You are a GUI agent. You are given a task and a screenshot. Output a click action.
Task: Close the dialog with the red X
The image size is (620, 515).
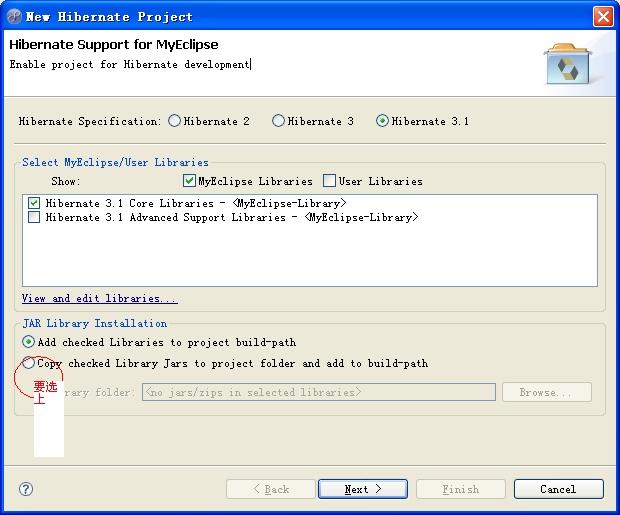(x=603, y=17)
